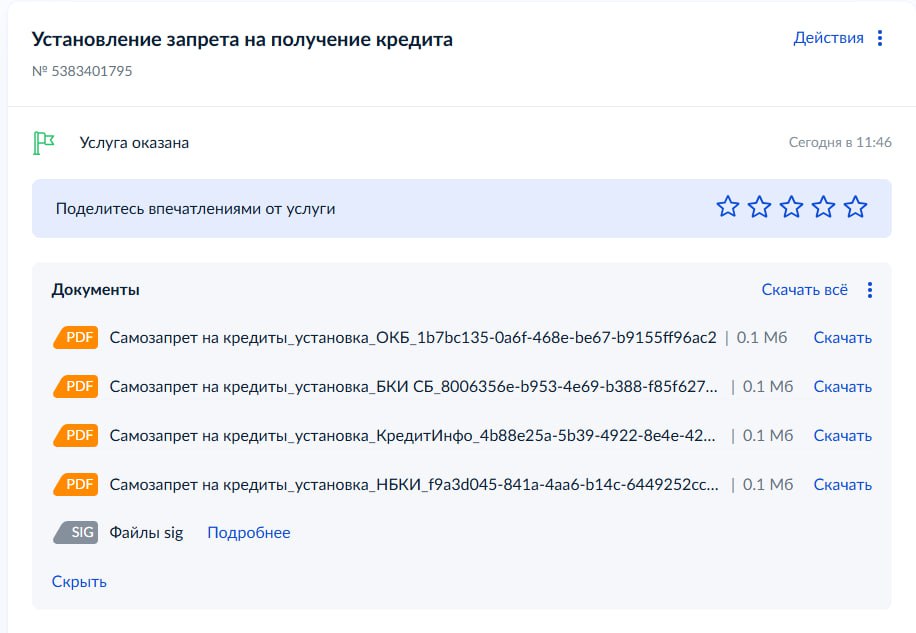Click the ОКБ_1b7bc135 file name
The width and height of the screenshot is (916, 633).
click(413, 338)
